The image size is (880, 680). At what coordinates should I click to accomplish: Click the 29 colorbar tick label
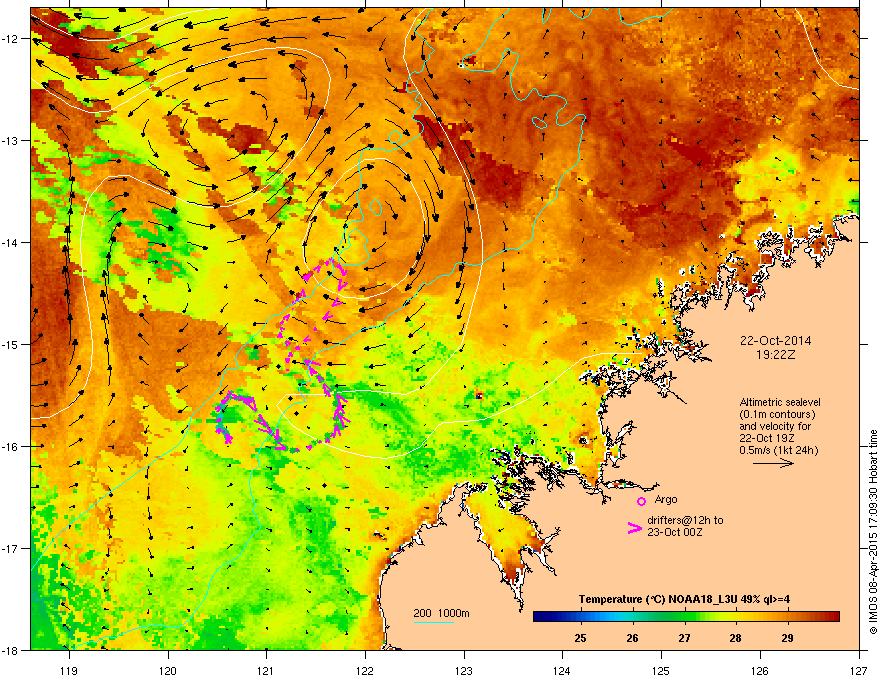[787, 638]
